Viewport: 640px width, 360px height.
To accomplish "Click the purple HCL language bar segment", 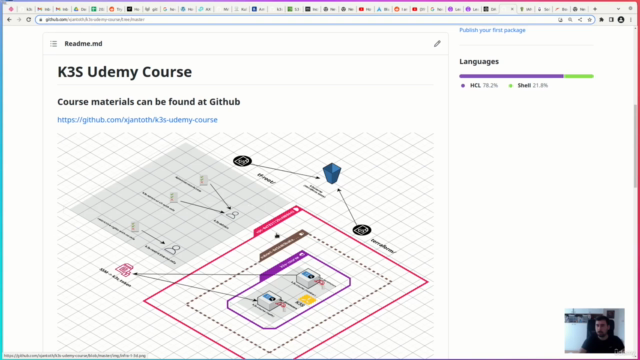I will click(x=511, y=76).
